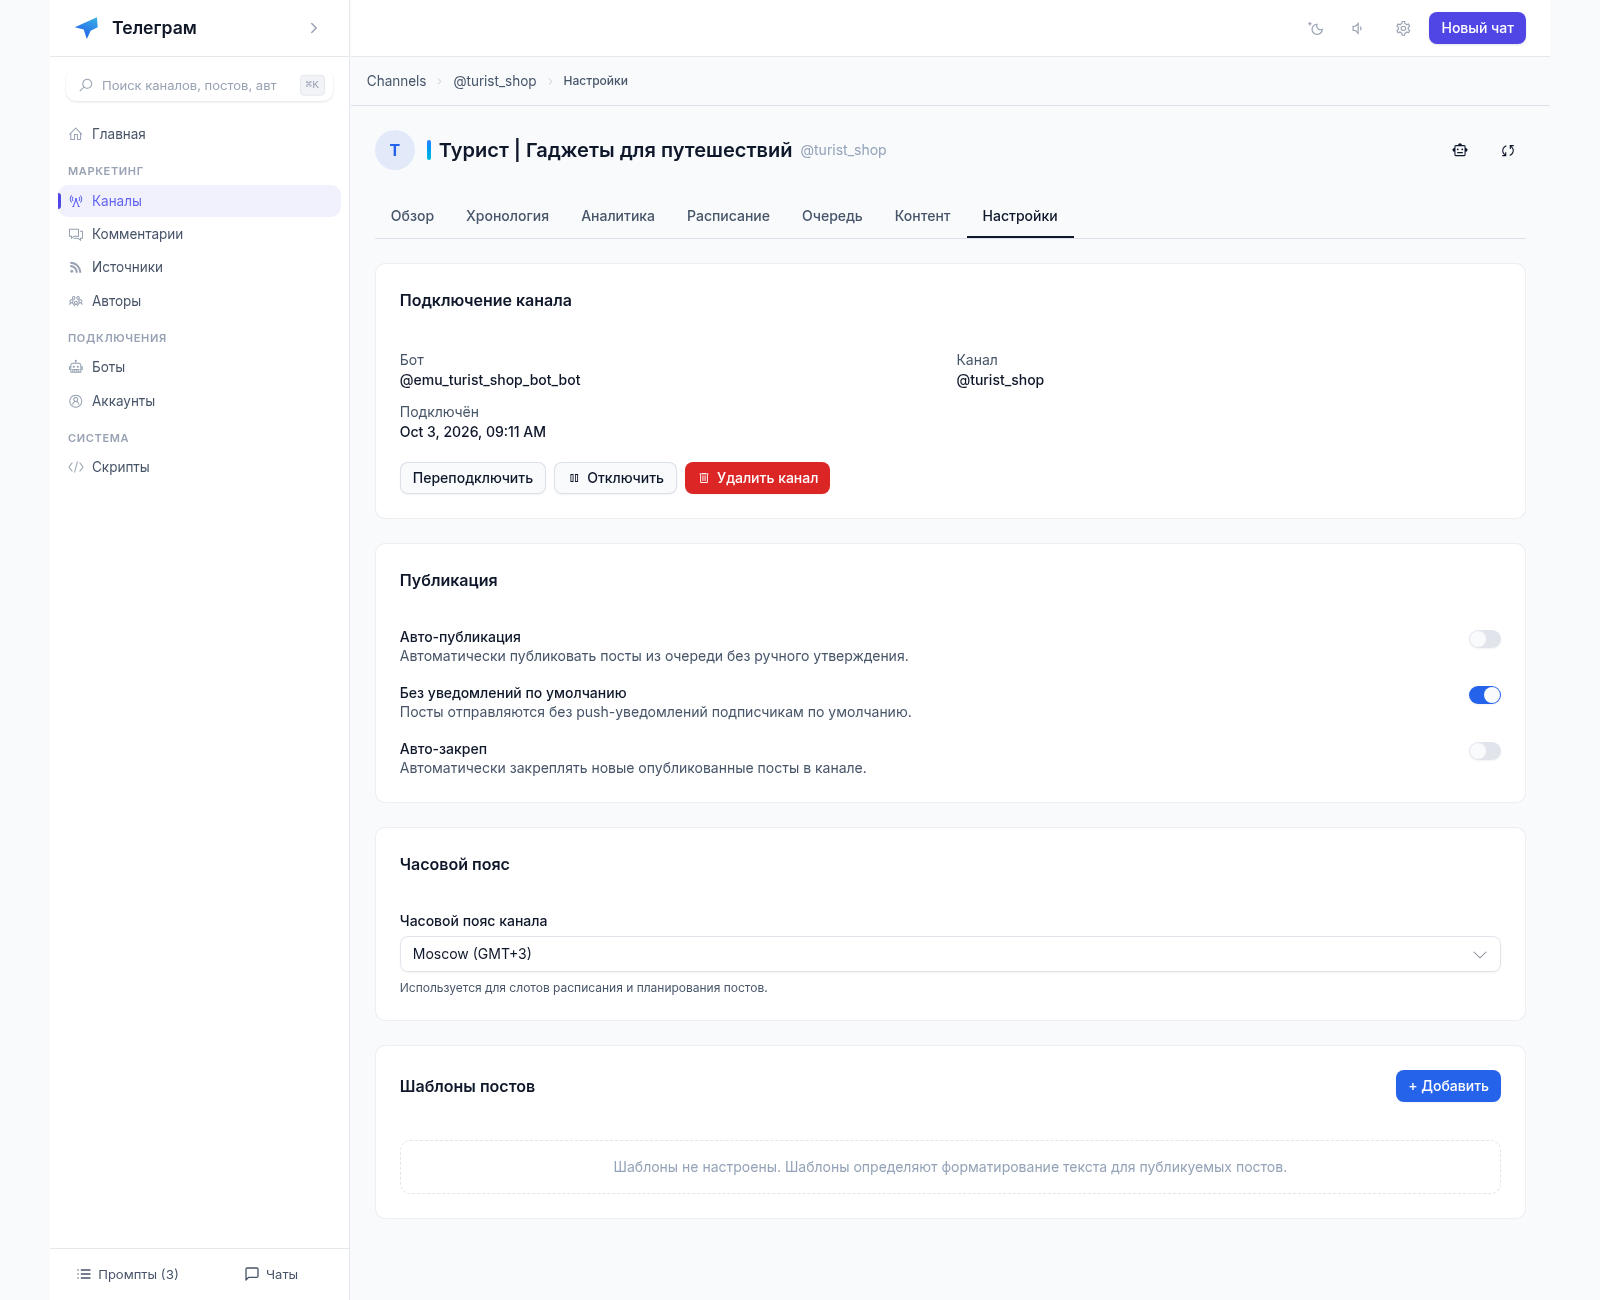Click the bot icon near channel title
Screen dimensions: 1600x1300
1460,150
